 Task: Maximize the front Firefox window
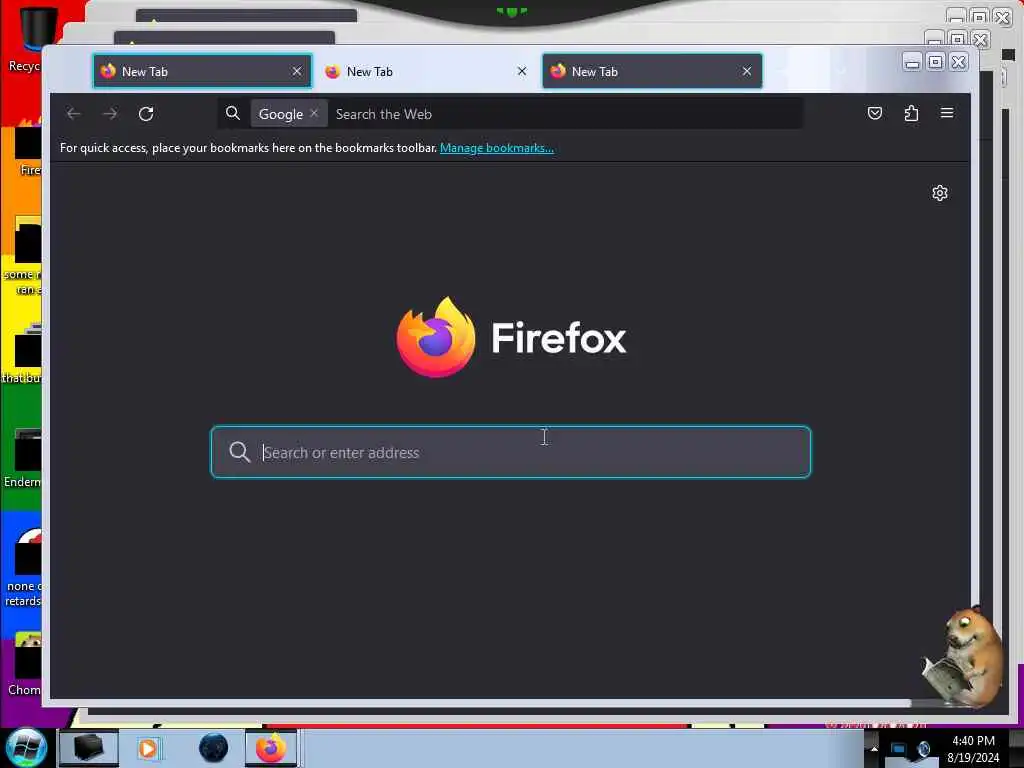935,62
